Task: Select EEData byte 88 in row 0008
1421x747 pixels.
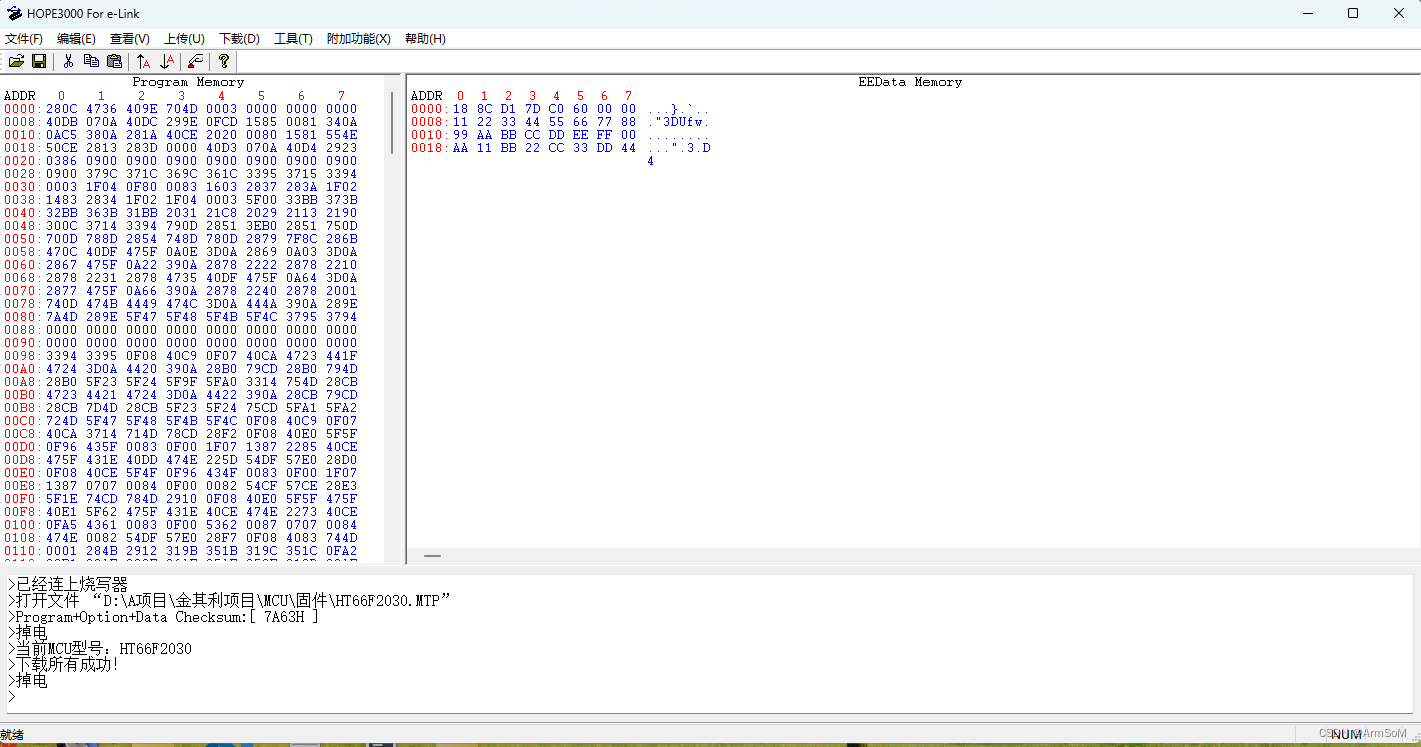Action: (628, 122)
